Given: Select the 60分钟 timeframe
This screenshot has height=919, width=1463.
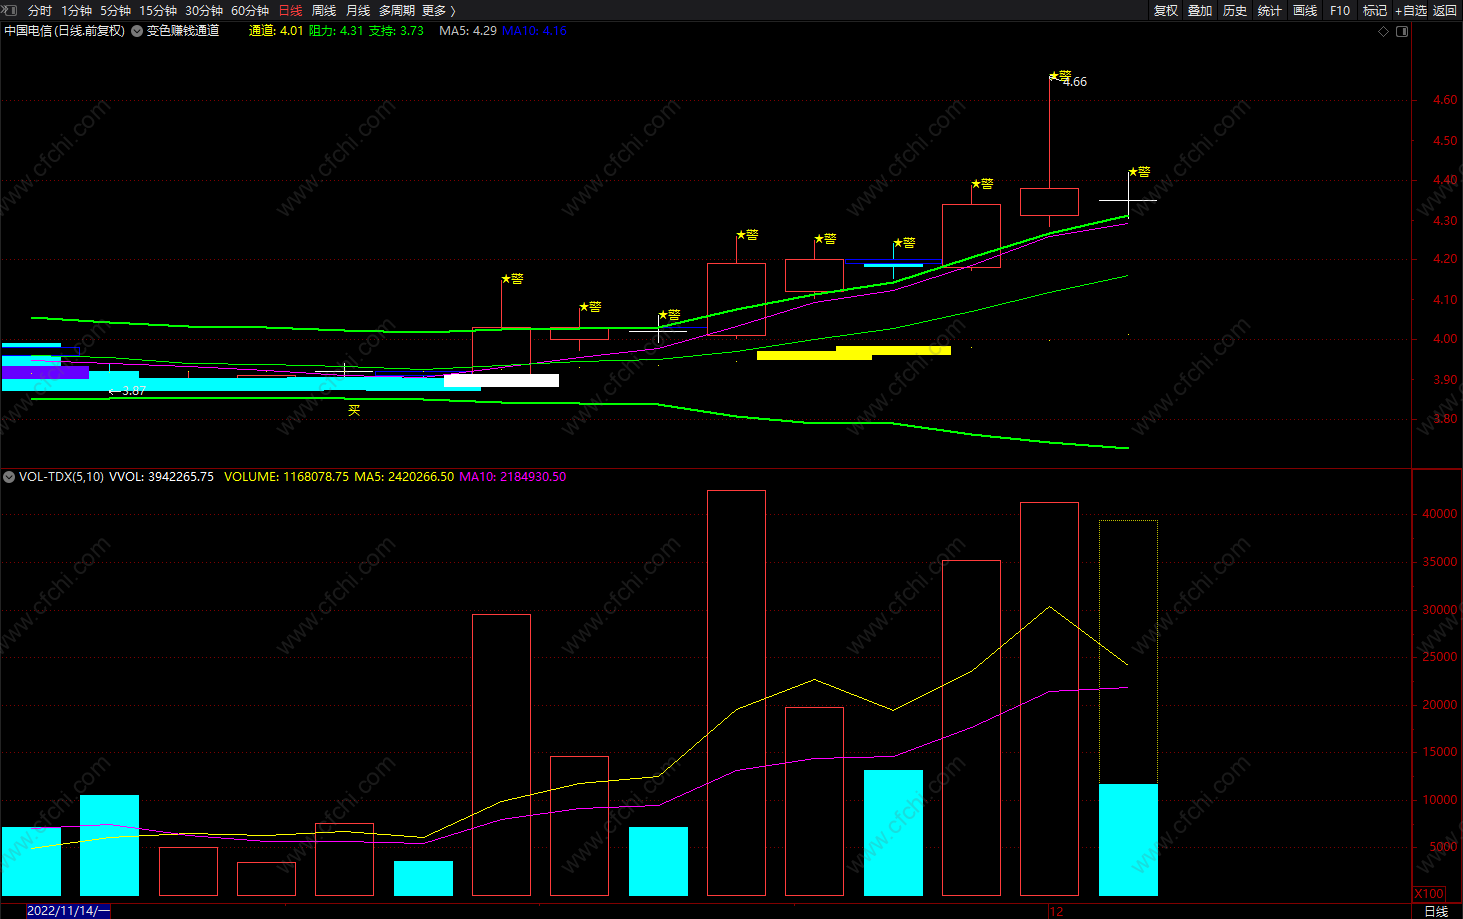Looking at the screenshot, I should click(x=250, y=10).
